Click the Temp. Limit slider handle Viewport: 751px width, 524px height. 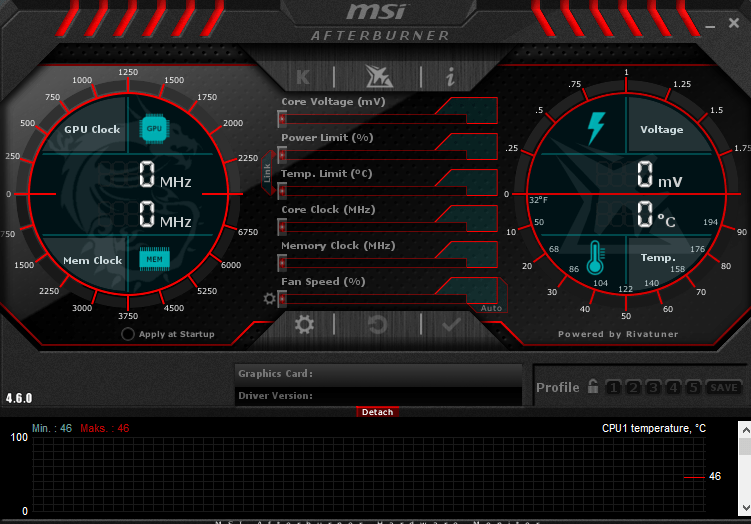tap(282, 191)
